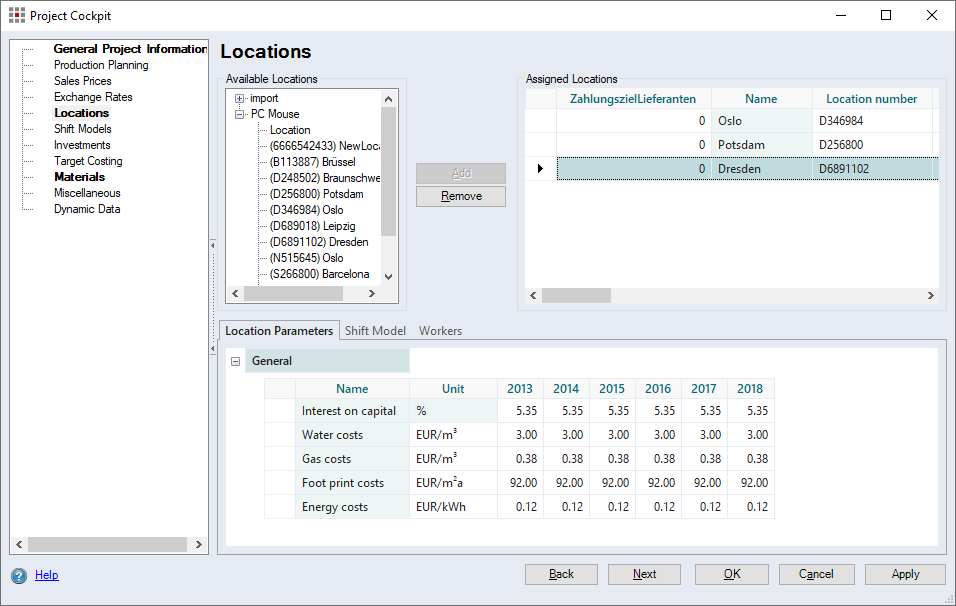956x606 pixels.
Task: Collapse the PC Mouse tree node
Action: click(x=240, y=114)
